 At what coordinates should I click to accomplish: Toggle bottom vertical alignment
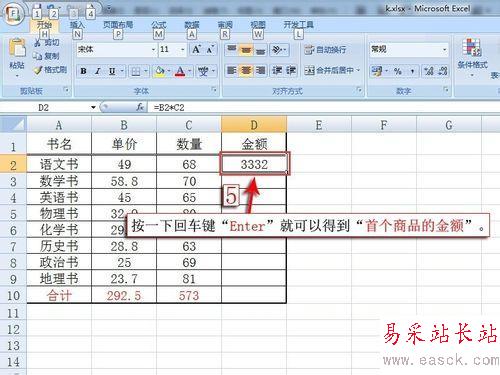tap(260, 50)
